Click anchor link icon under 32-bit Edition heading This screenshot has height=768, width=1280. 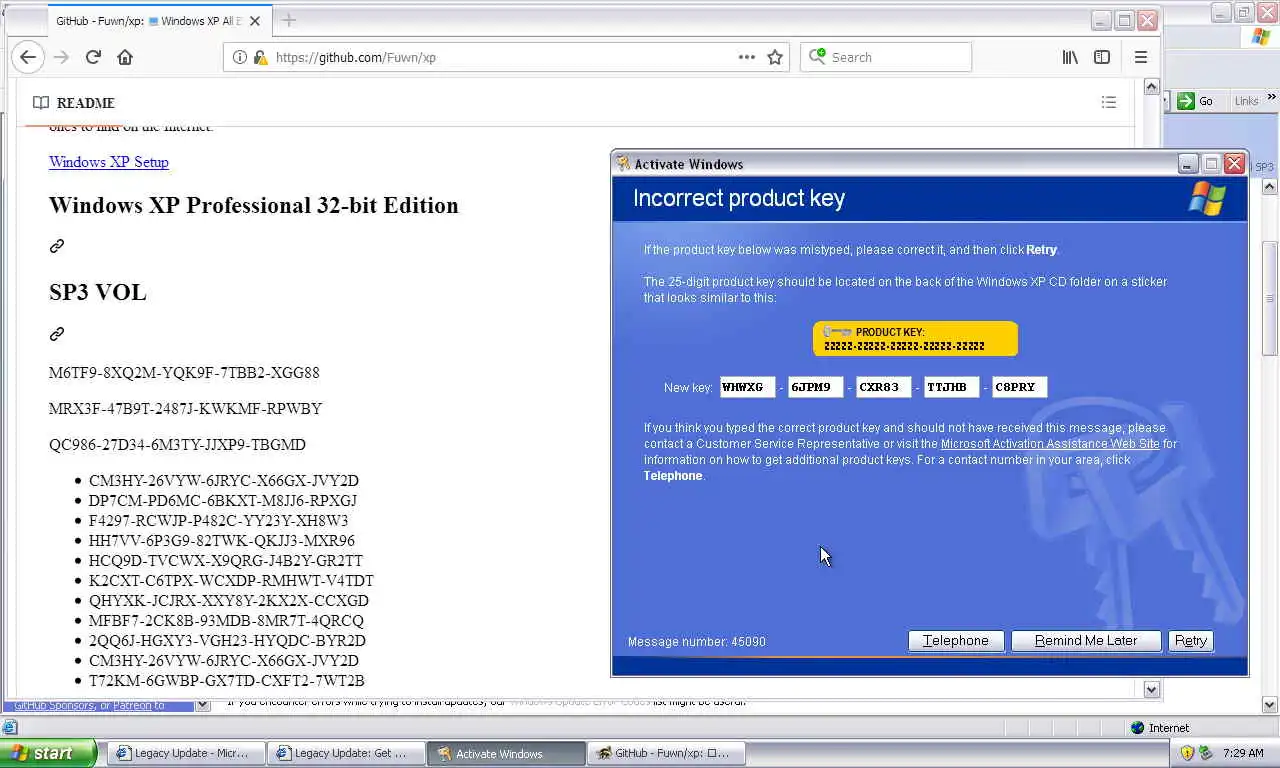click(x=57, y=246)
